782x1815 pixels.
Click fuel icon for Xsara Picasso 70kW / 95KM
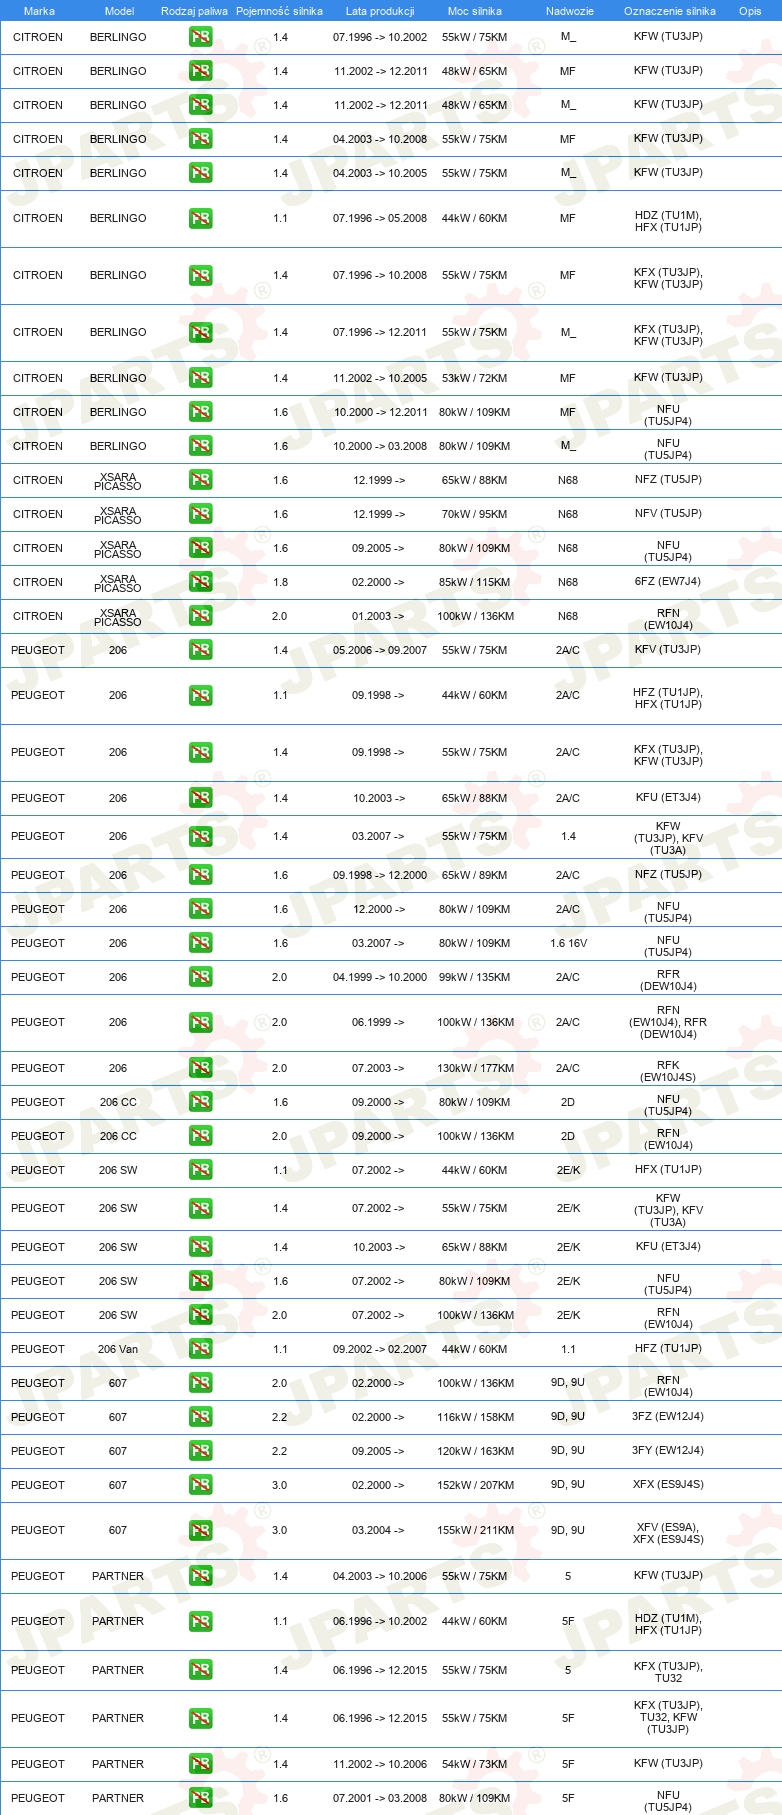tap(200, 514)
